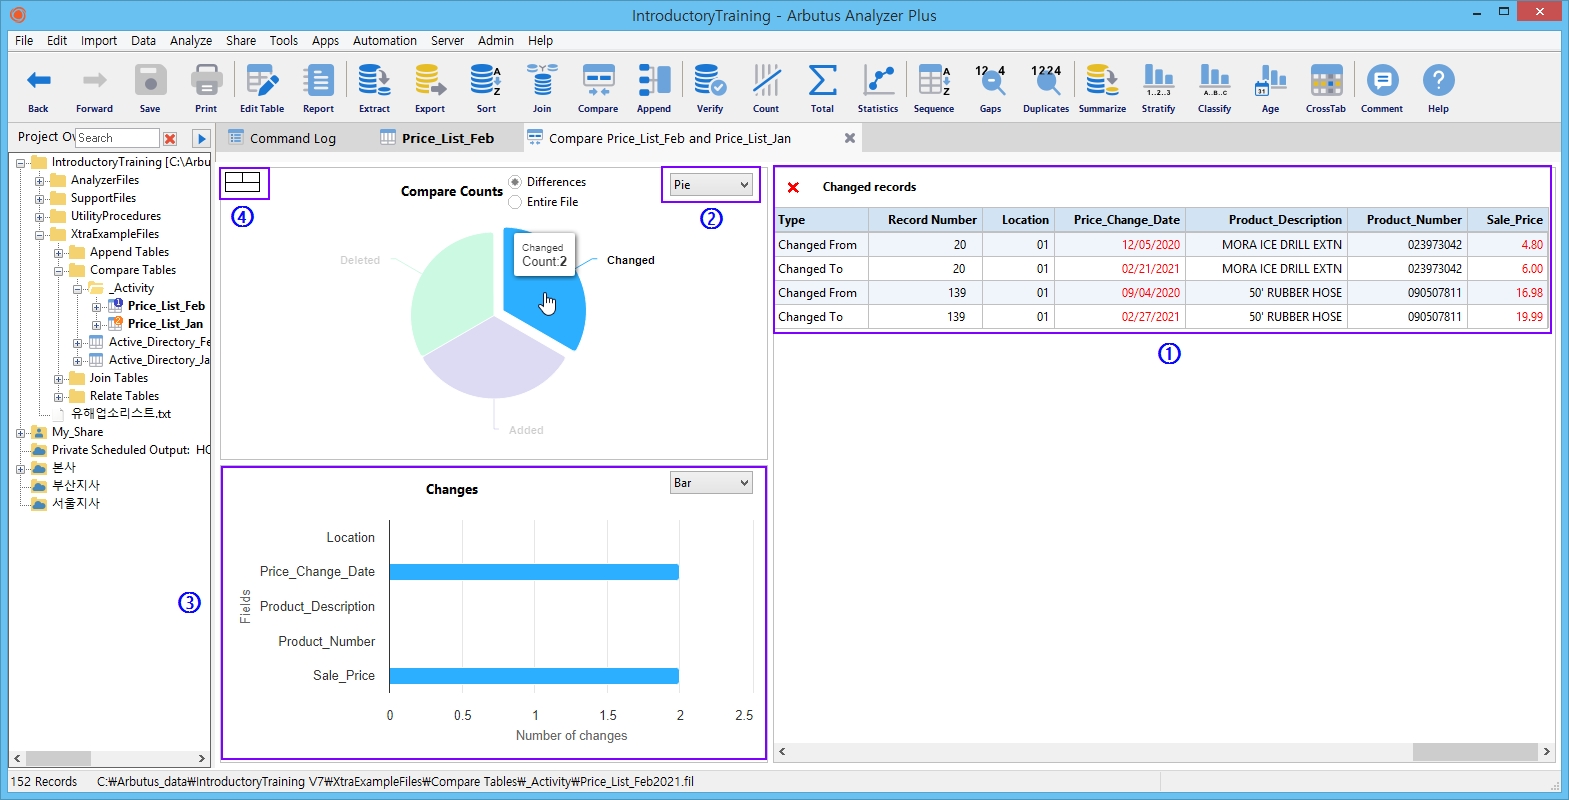Select the Differences radio button

coord(515,182)
